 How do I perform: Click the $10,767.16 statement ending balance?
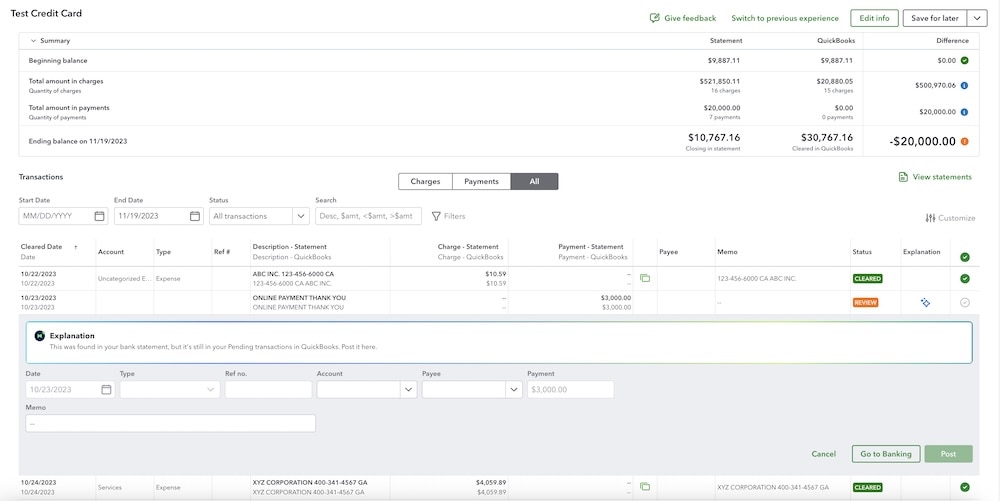click(x=714, y=137)
